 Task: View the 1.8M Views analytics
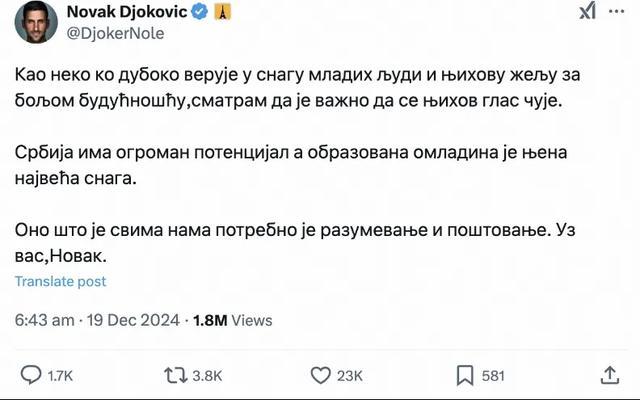(x=232, y=321)
